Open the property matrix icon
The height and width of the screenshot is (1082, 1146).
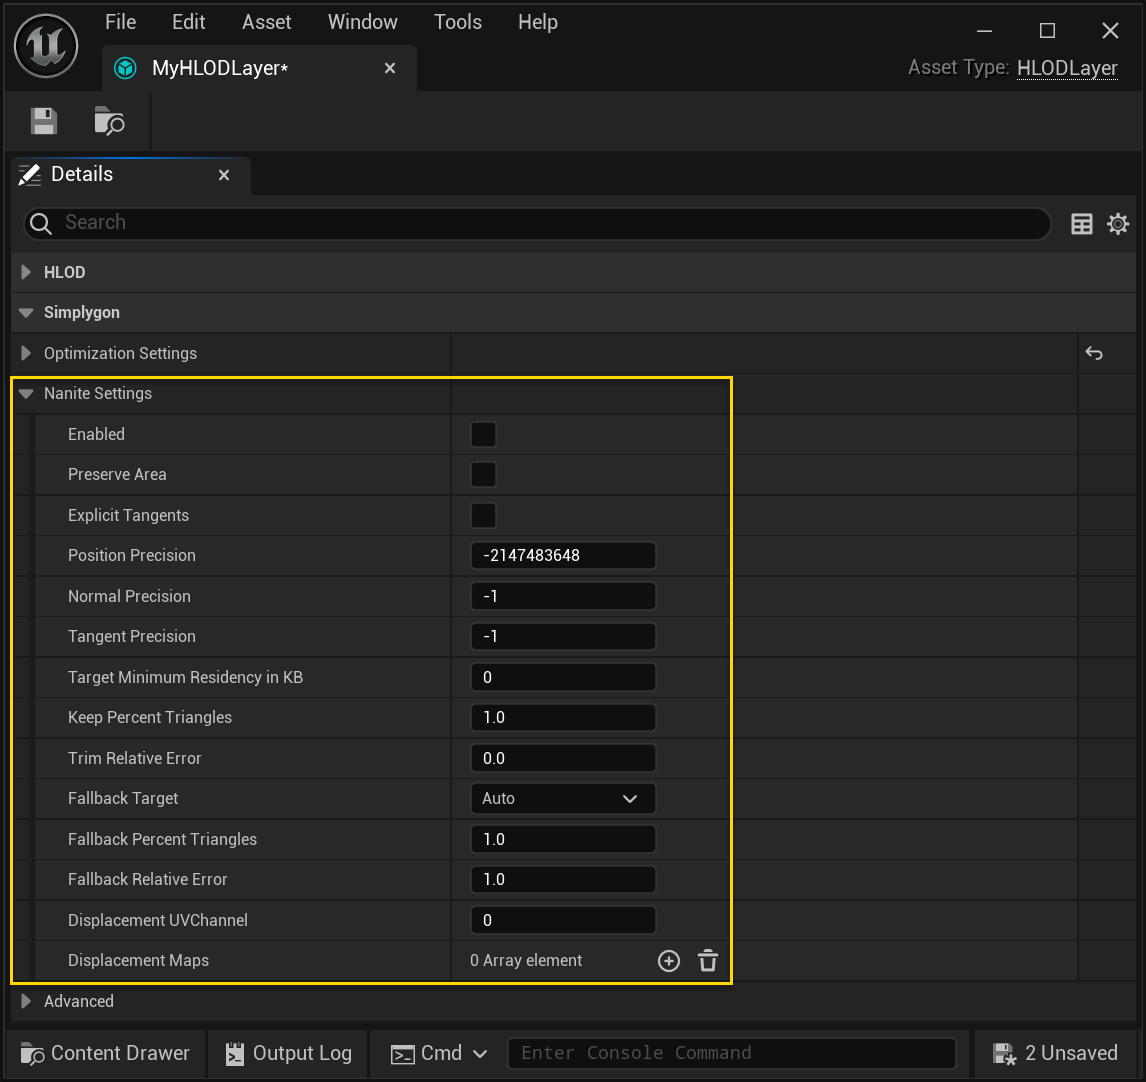pyautogui.click(x=1081, y=224)
